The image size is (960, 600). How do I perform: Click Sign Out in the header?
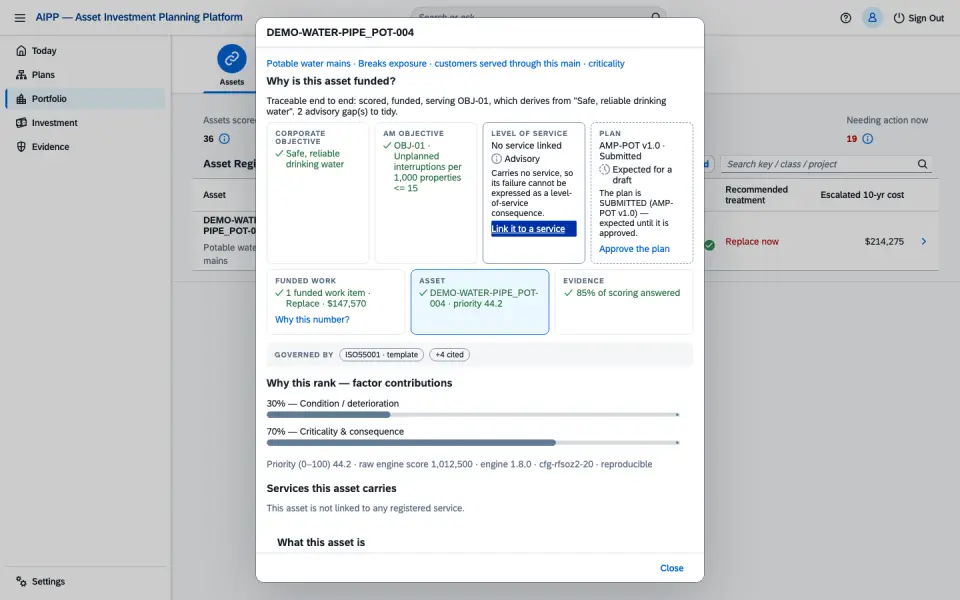[918, 18]
